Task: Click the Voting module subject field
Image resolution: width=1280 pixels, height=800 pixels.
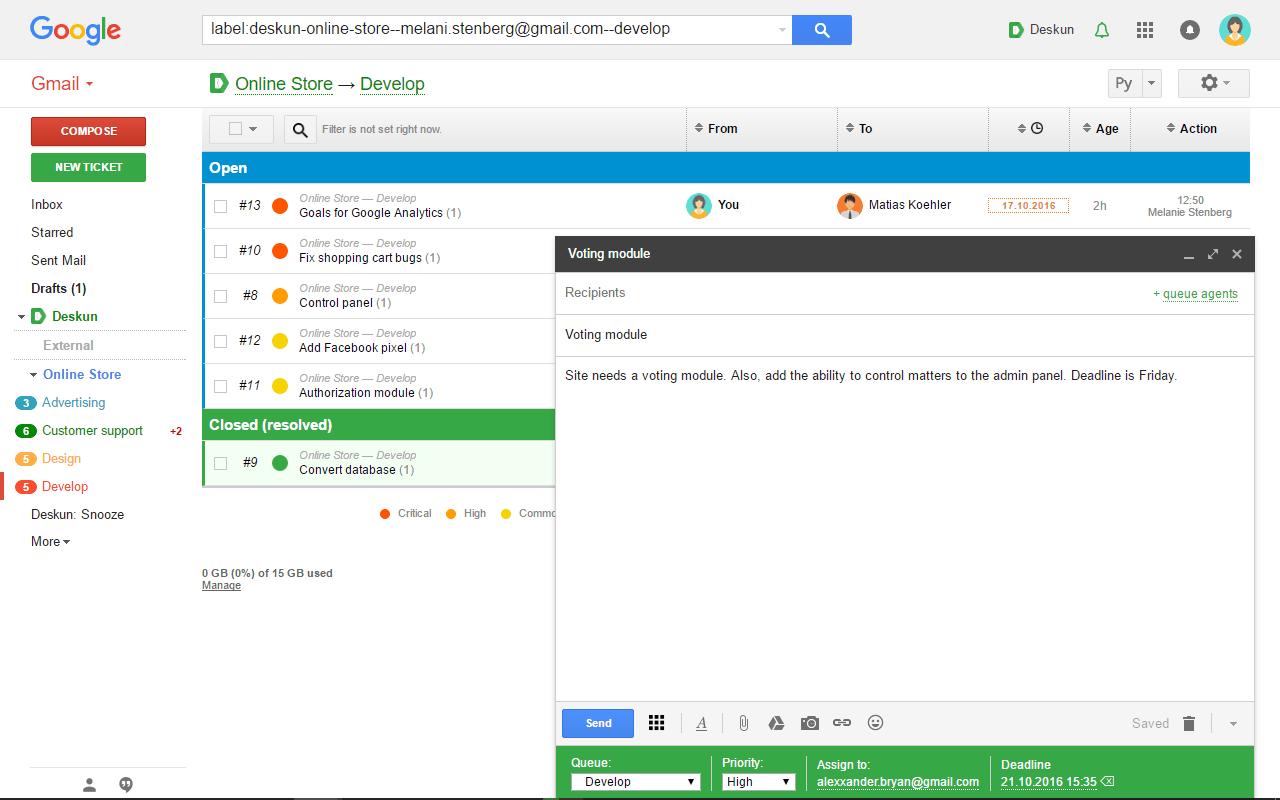Action: (905, 335)
